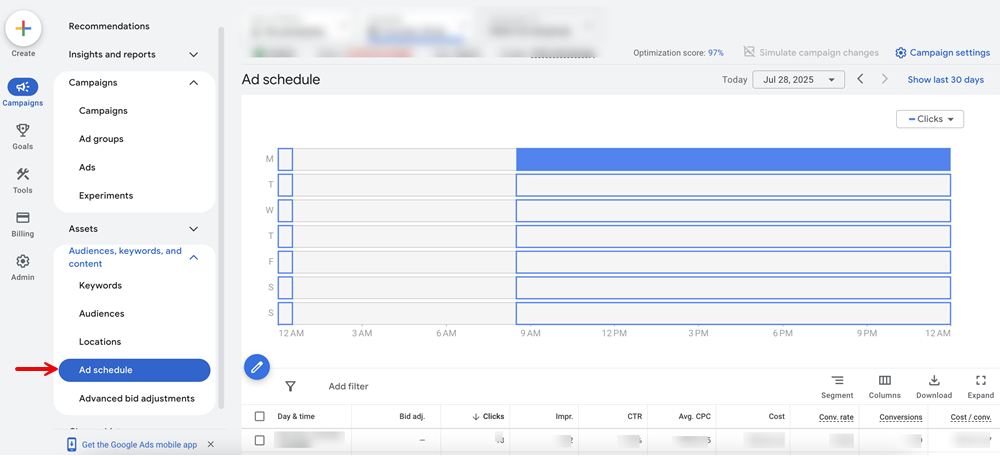Click the Conversions column header
This screenshot has height=456, width=1000.
[x=901, y=417]
